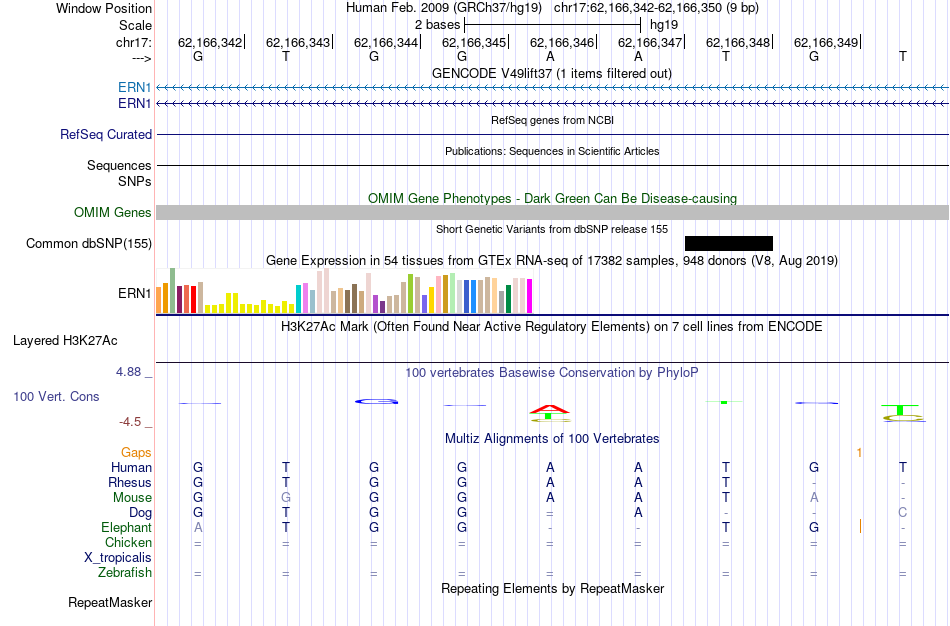Click the GTEx RNA-seq gene expression title
950x626 pixels.
point(552,261)
